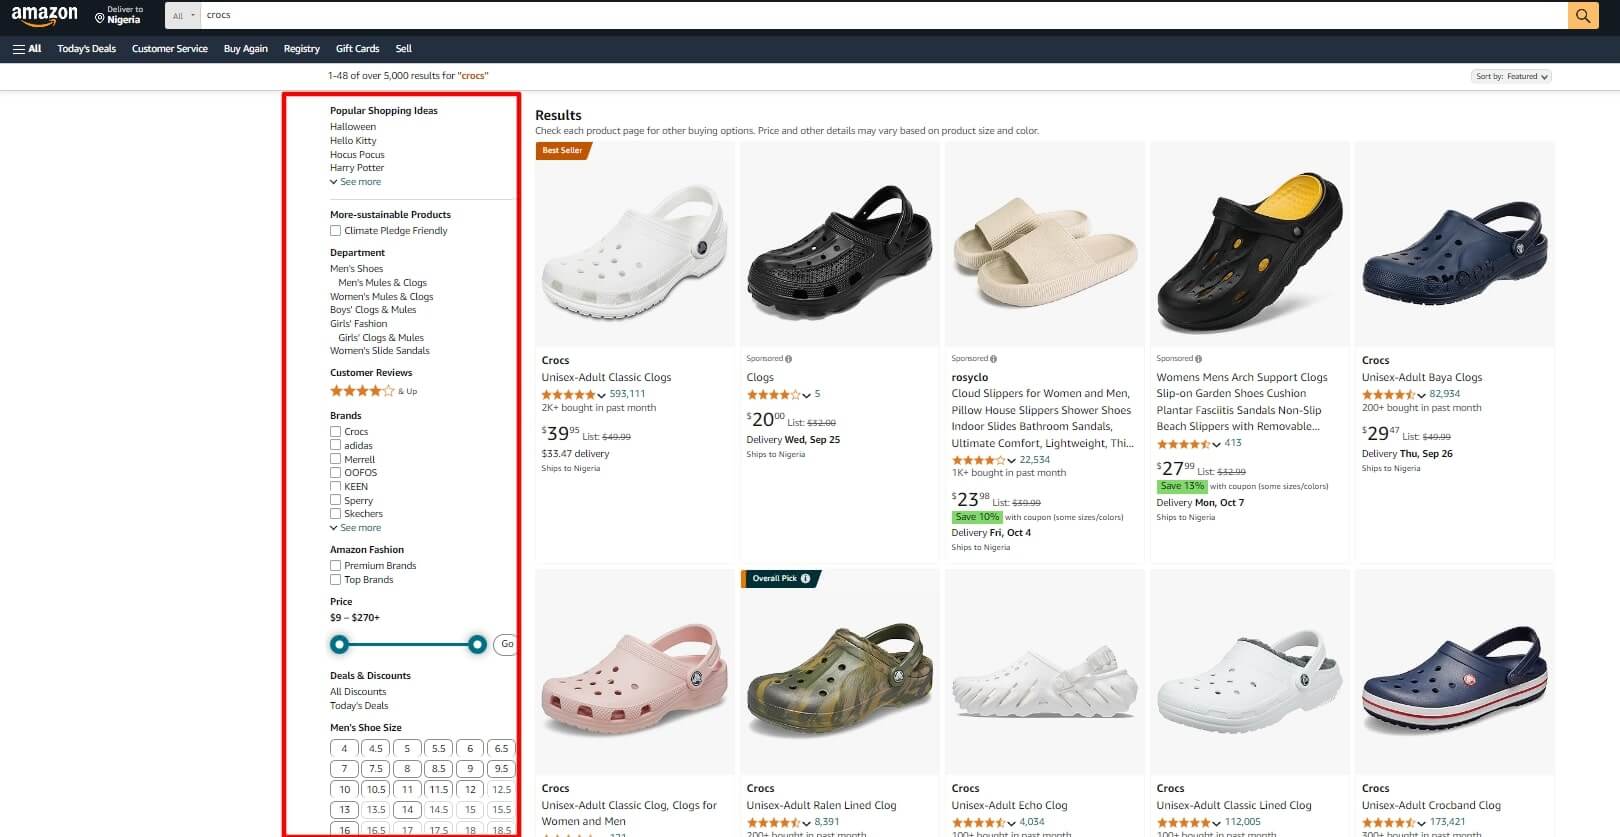Open the Sort by Featured dropdown
Viewport: 1620px width, 837px height.
point(1512,76)
